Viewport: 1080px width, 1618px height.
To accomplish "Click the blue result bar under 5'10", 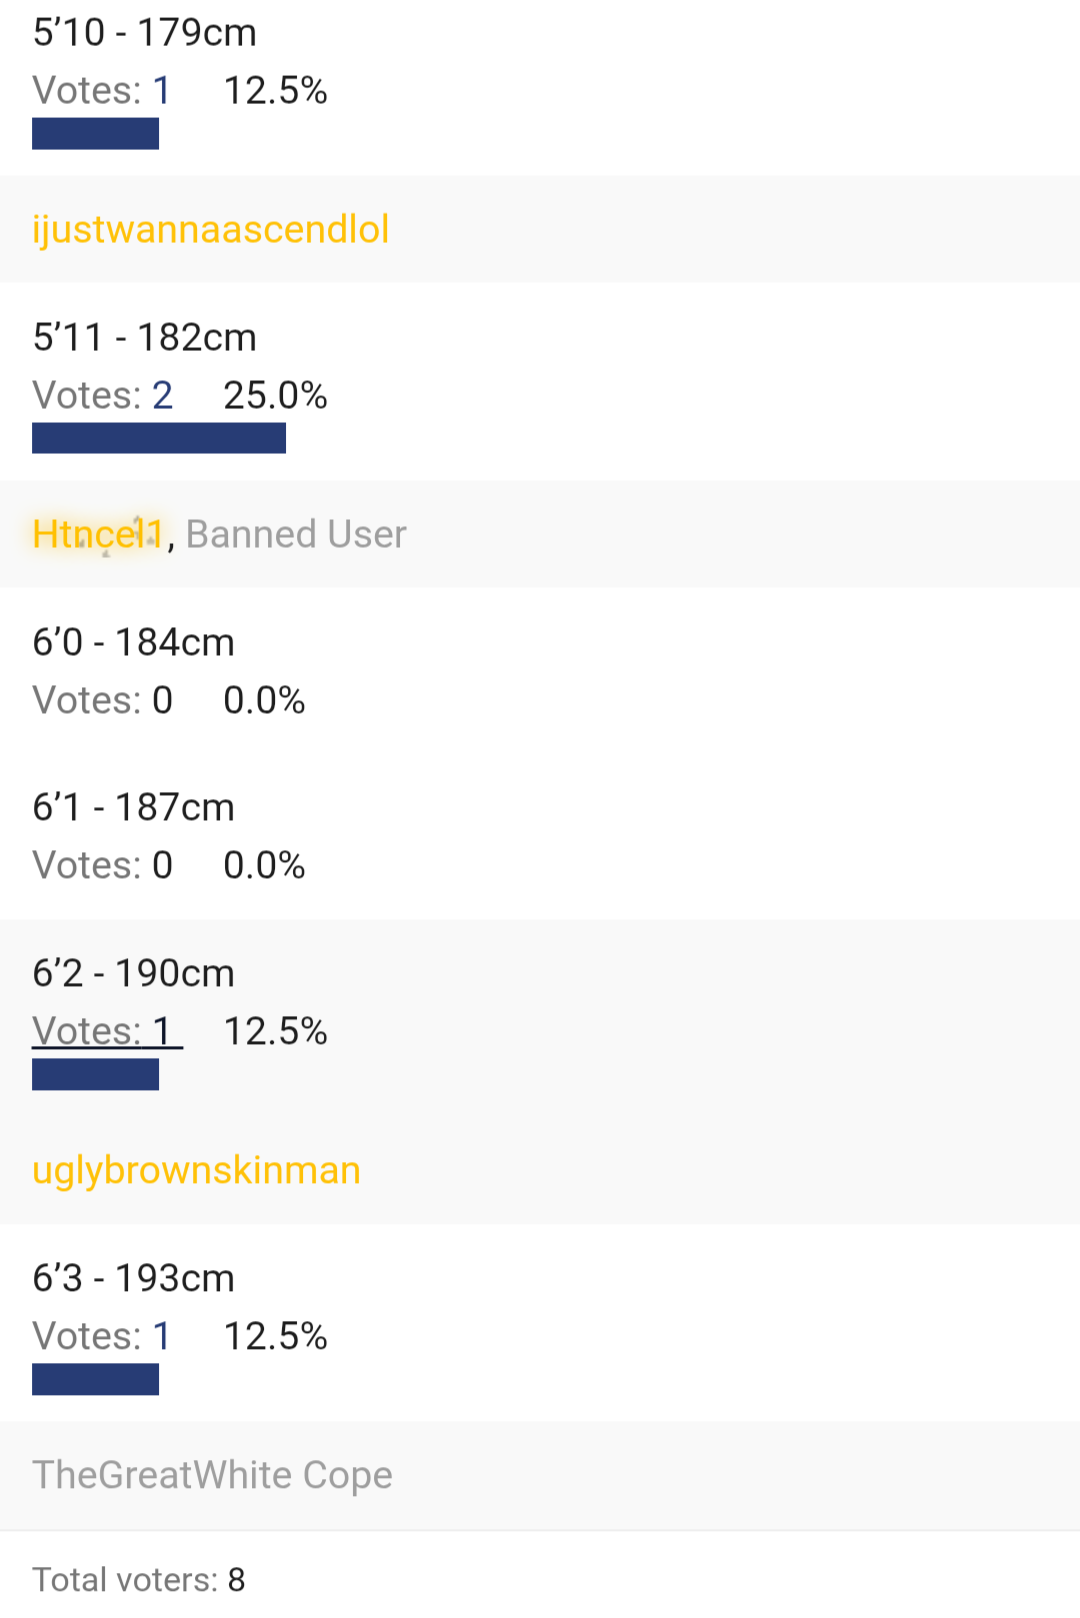I will (95, 133).
